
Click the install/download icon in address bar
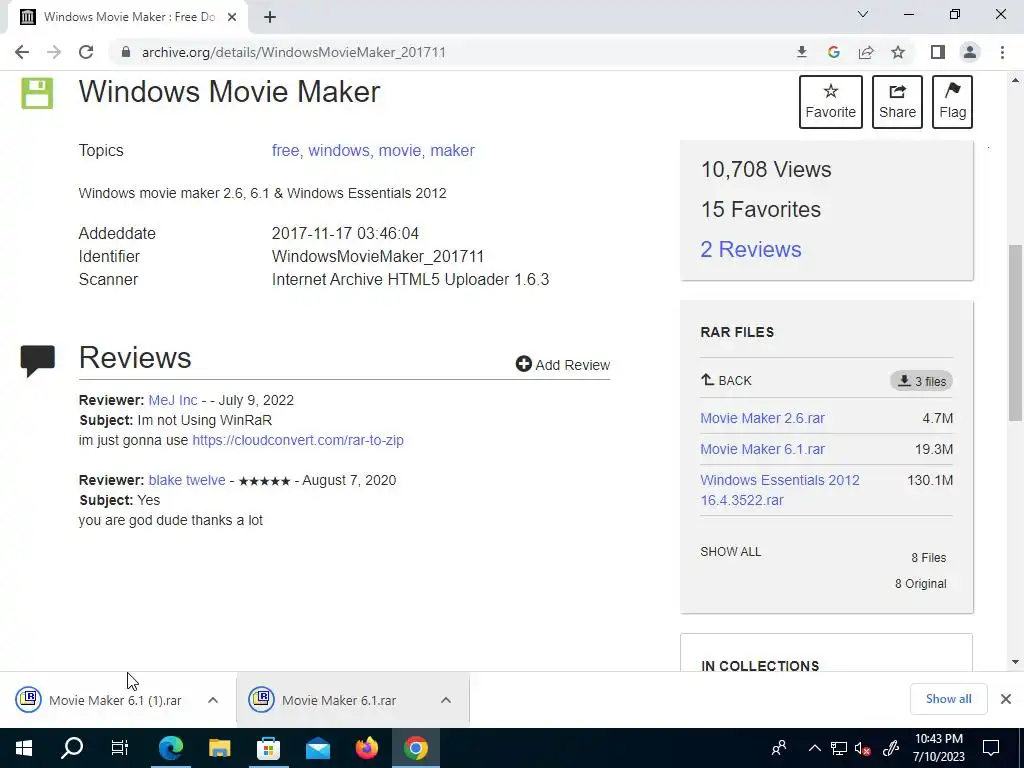point(802,52)
